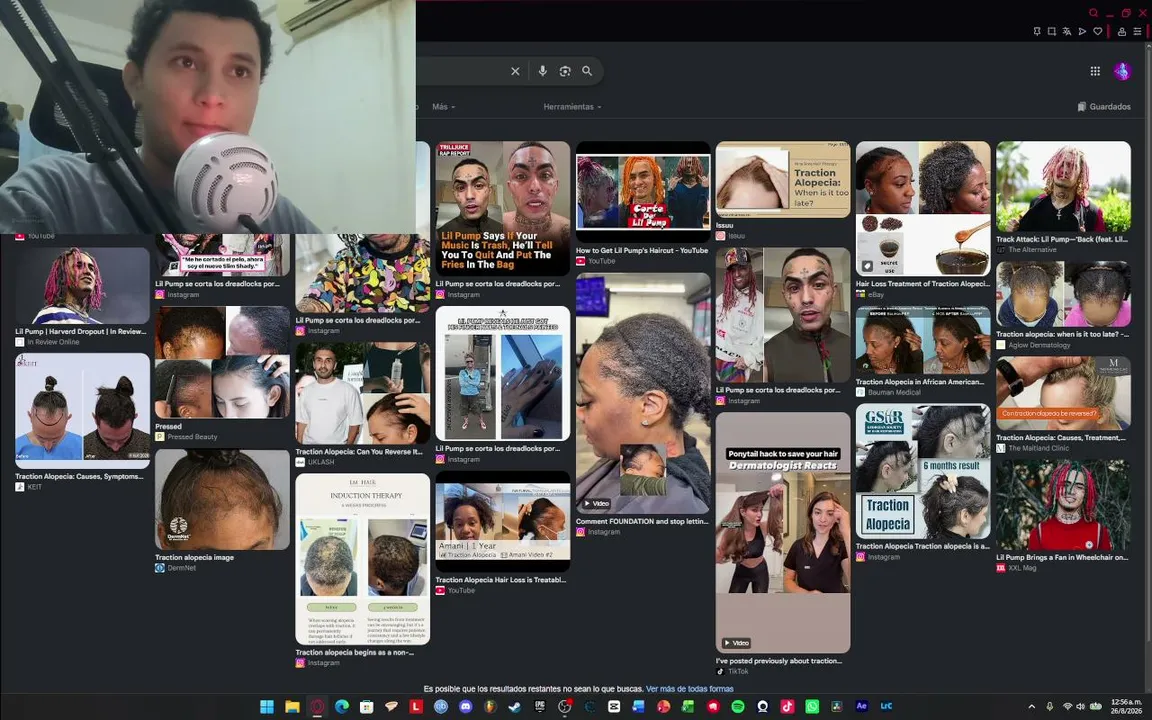Image resolution: width=1152 pixels, height=720 pixels.
Task: Open 'Track Attack: Lil Pump' result title
Action: (x=1062, y=240)
